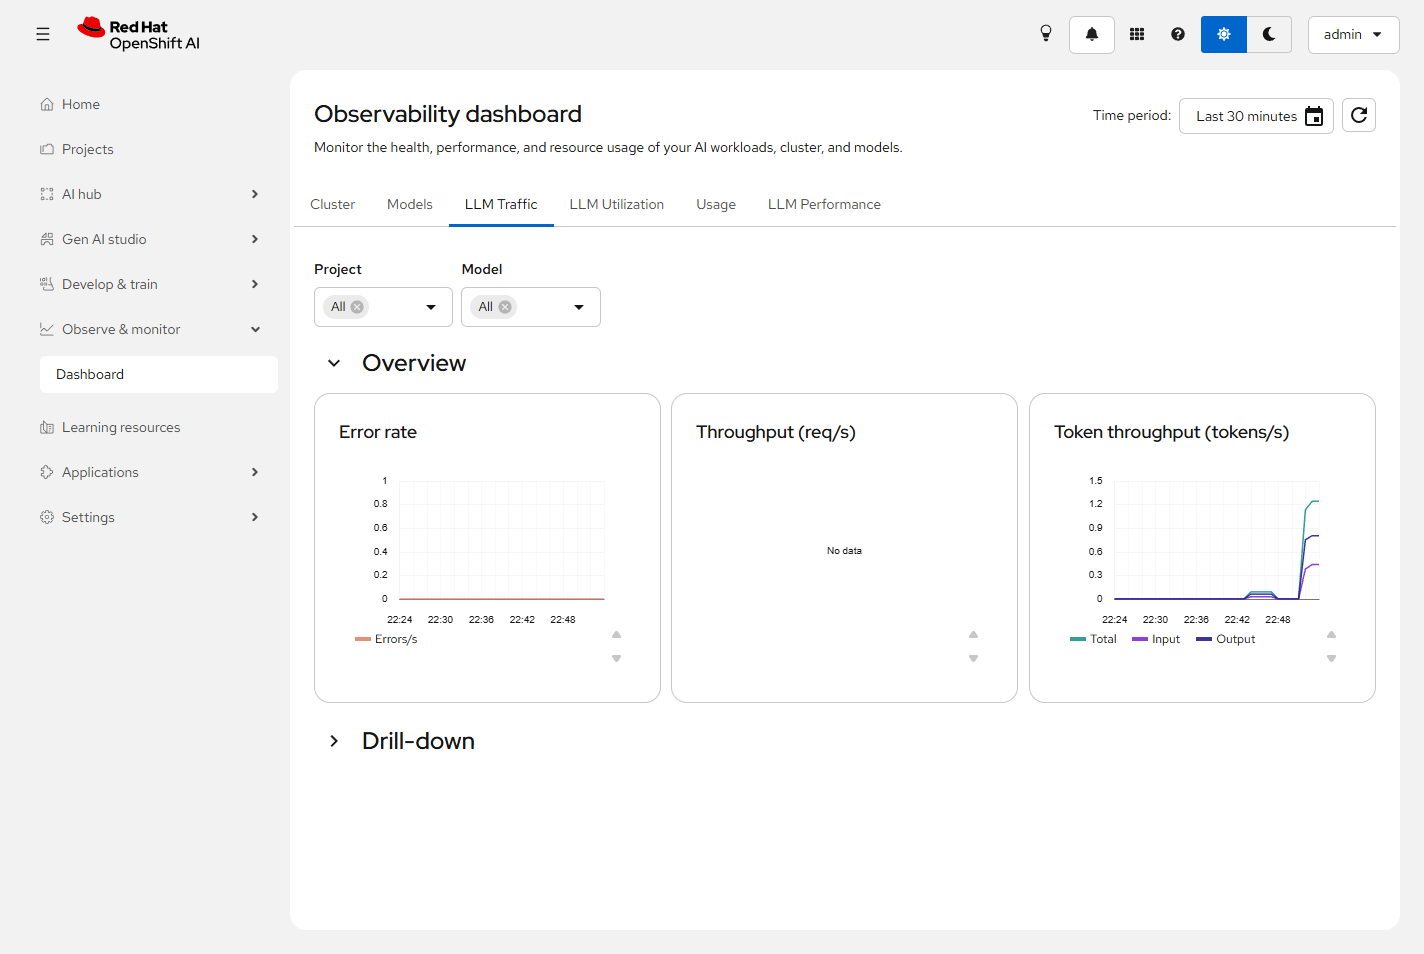Screen dimensions: 1424x954
Task: Clear the Project All filter chip
Action: pos(357,307)
